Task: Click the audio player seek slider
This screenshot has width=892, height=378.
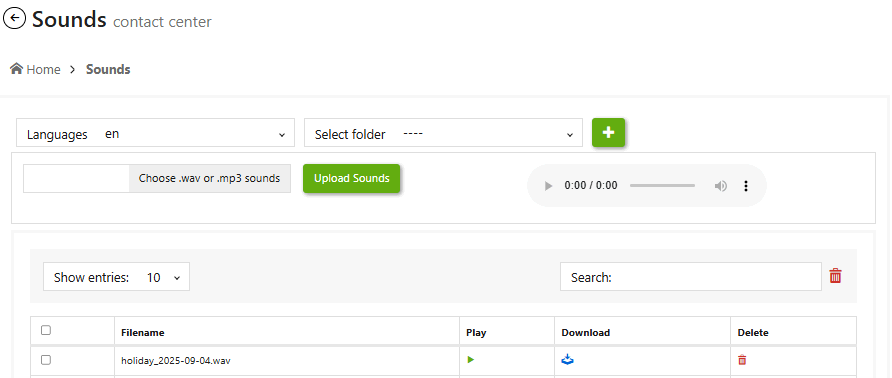Action: [662, 186]
